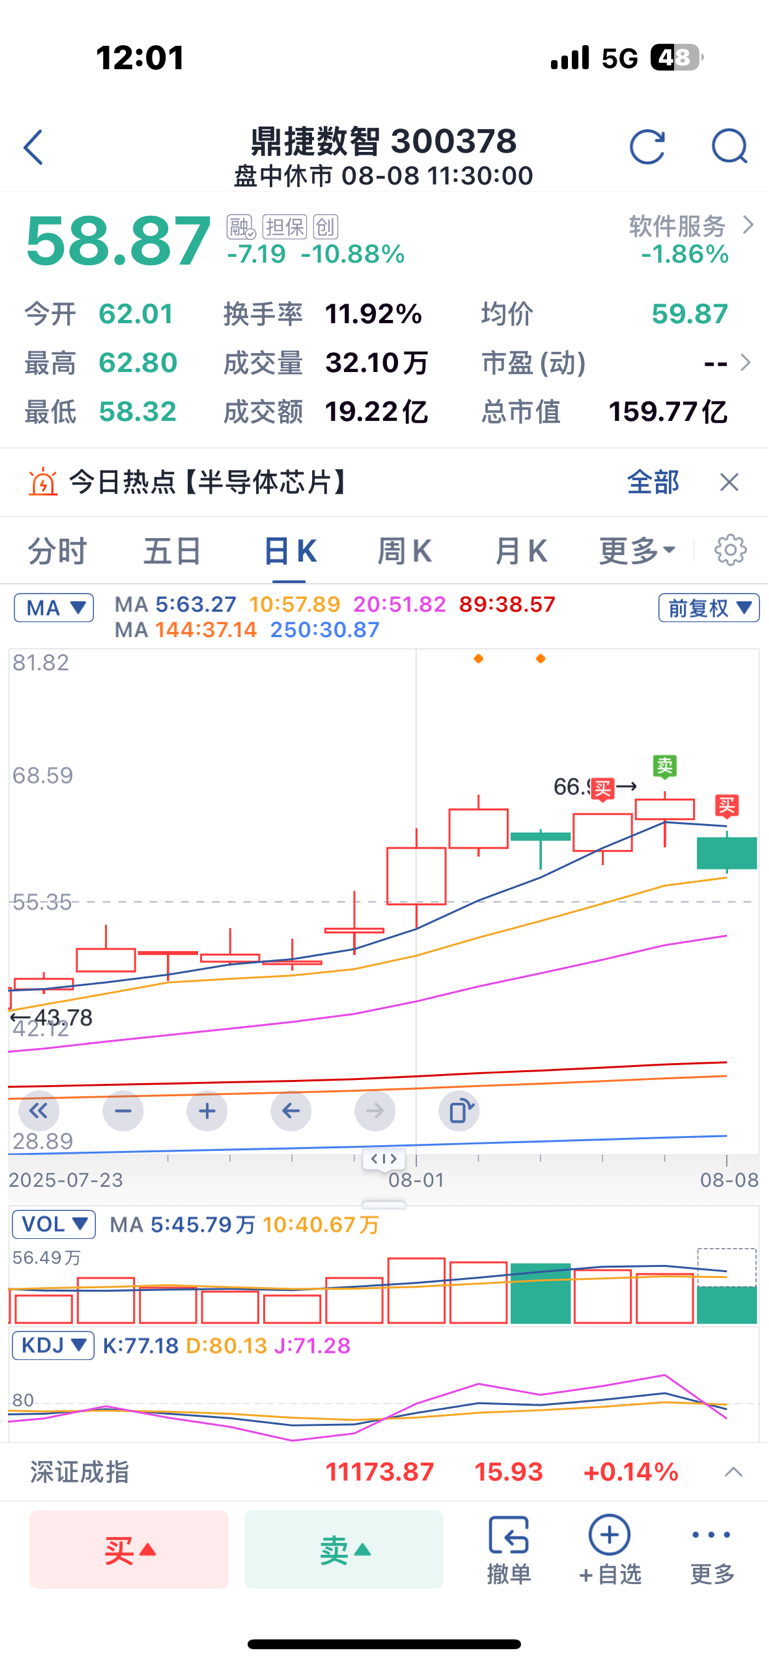
Task: Shift chart right with arrow button
Action: coord(375,1111)
